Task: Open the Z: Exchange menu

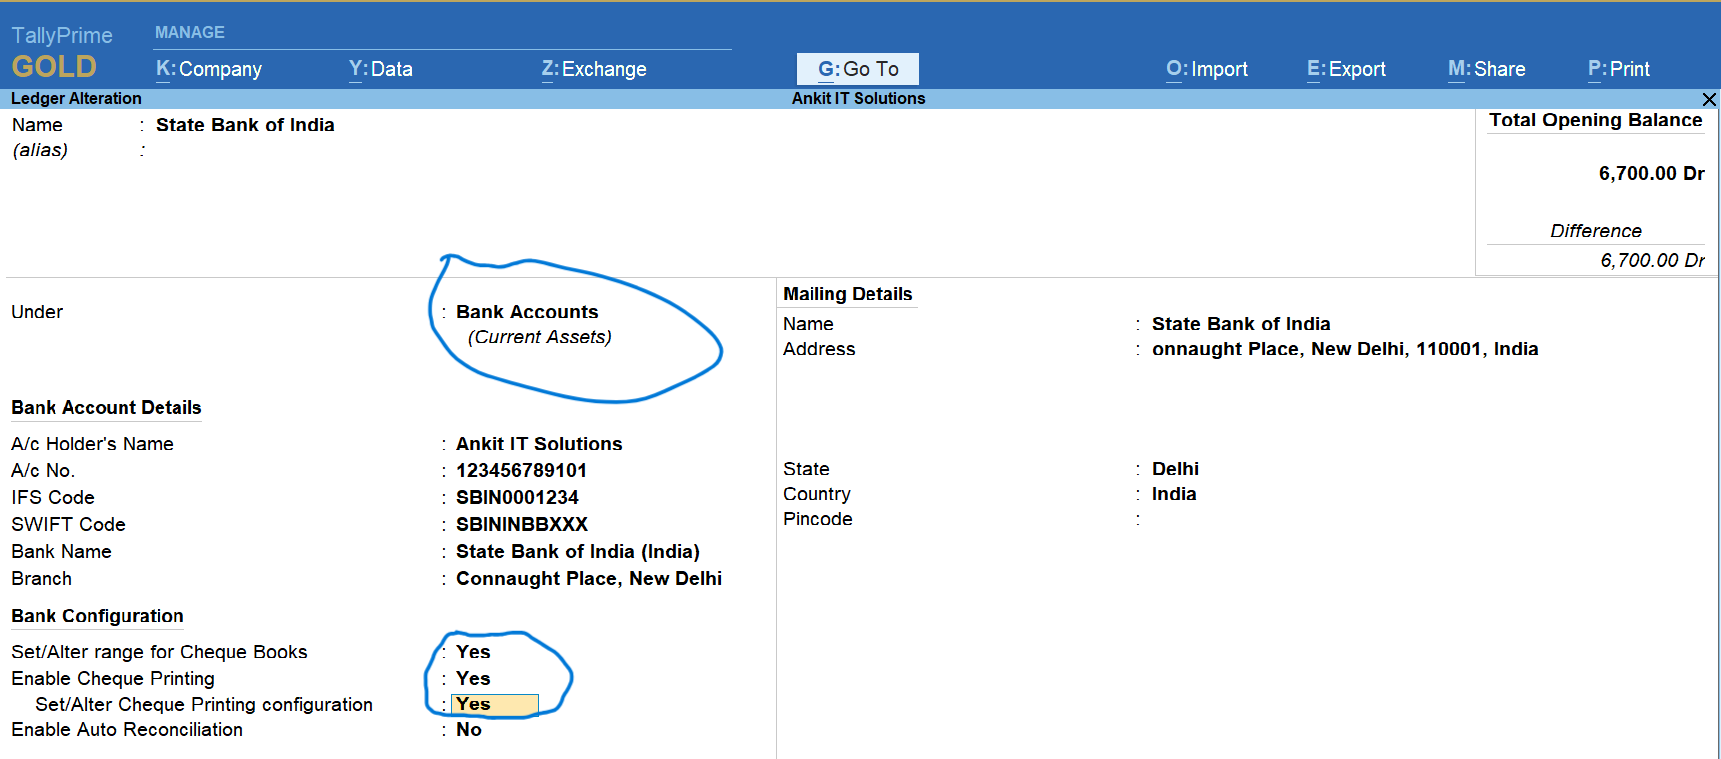Action: click(594, 69)
